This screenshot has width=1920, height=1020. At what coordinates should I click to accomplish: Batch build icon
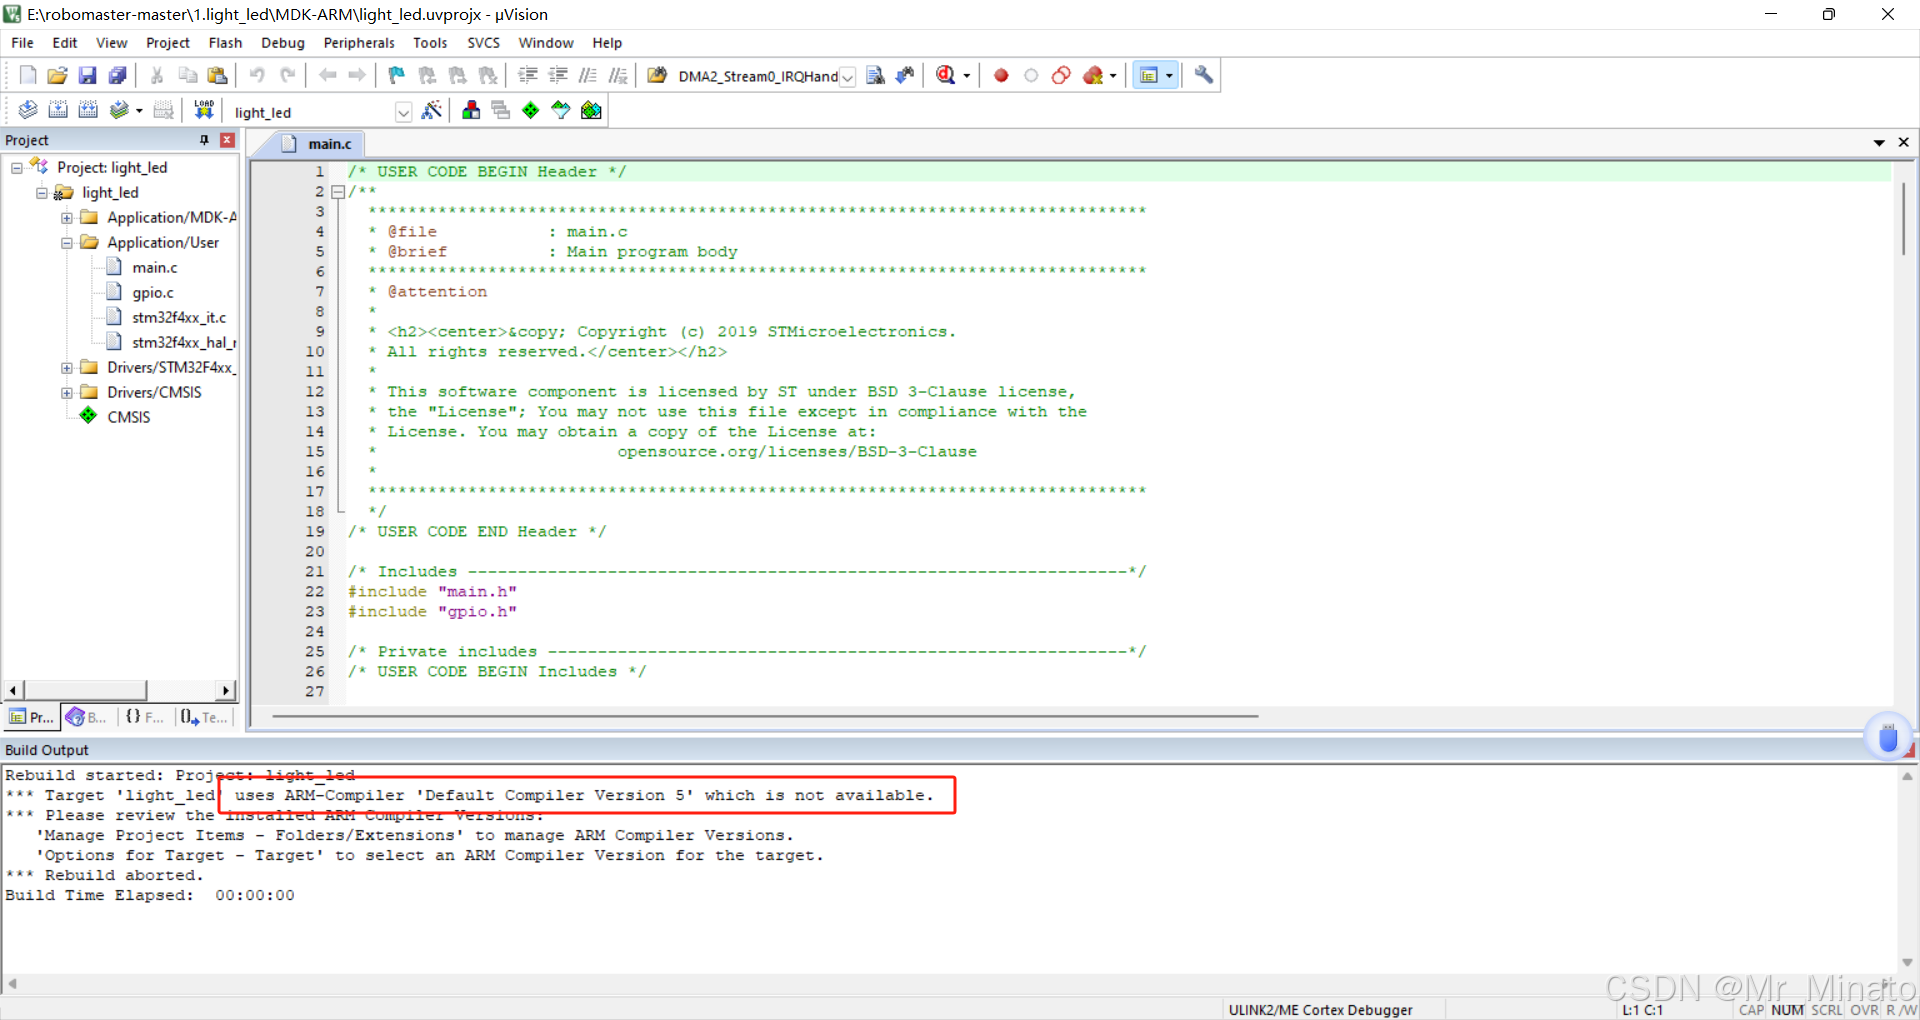(x=119, y=110)
